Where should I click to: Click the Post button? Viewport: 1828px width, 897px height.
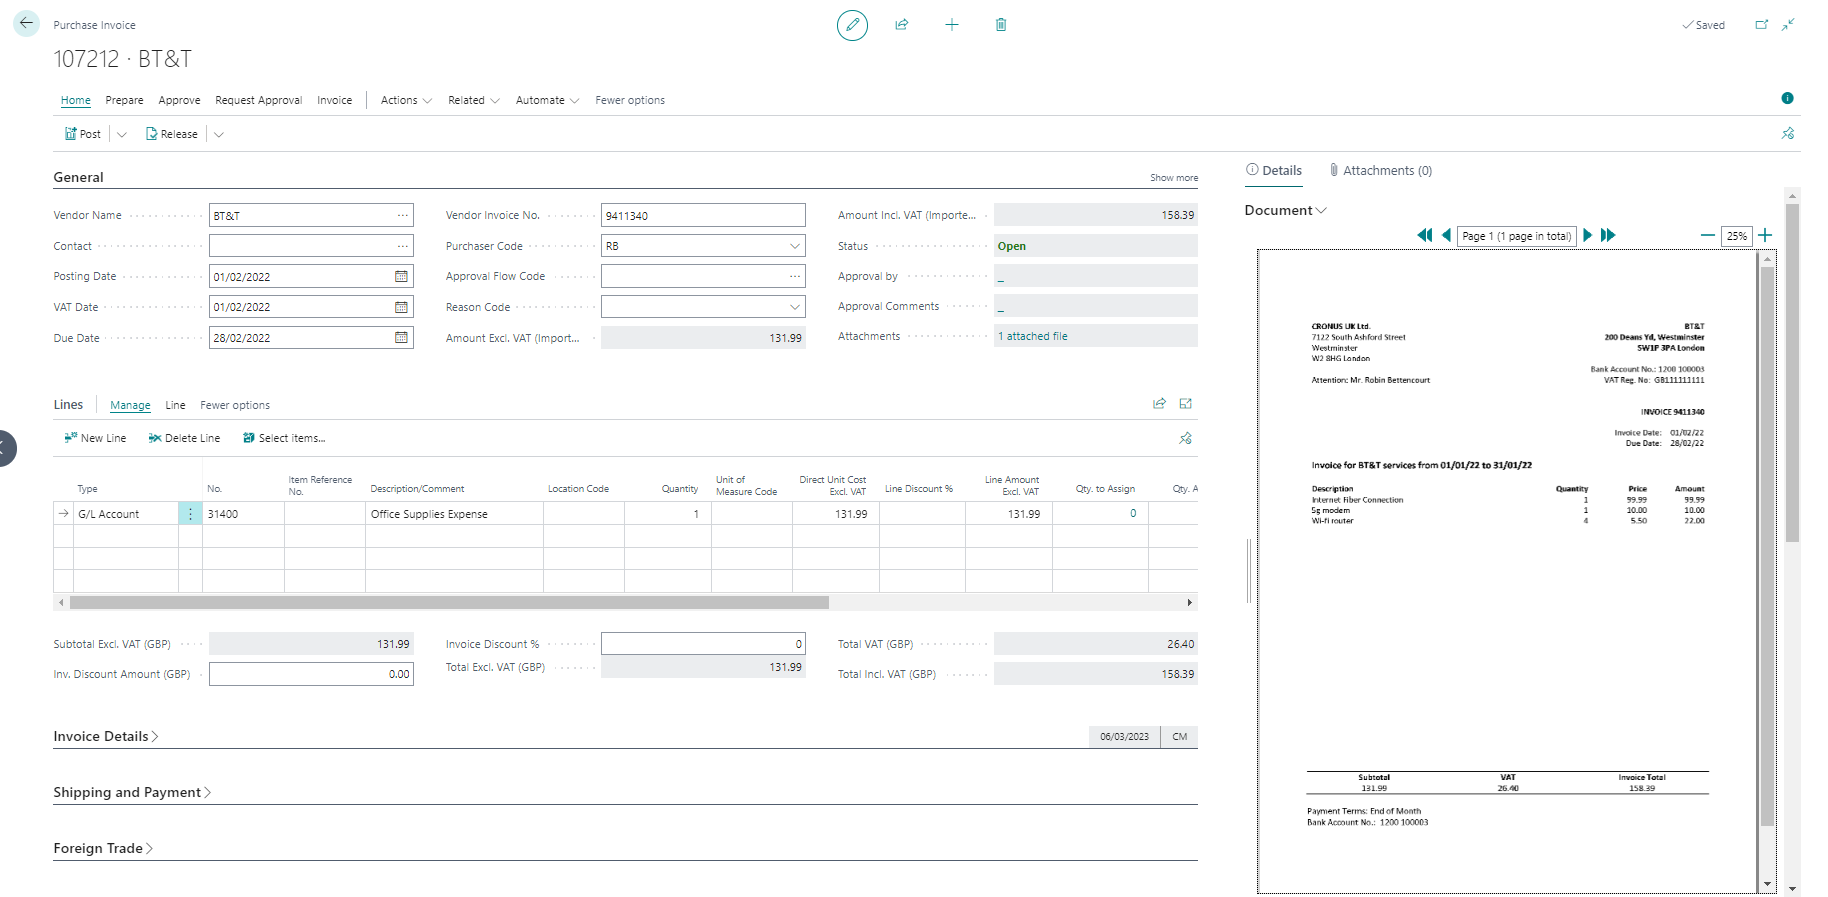83,134
